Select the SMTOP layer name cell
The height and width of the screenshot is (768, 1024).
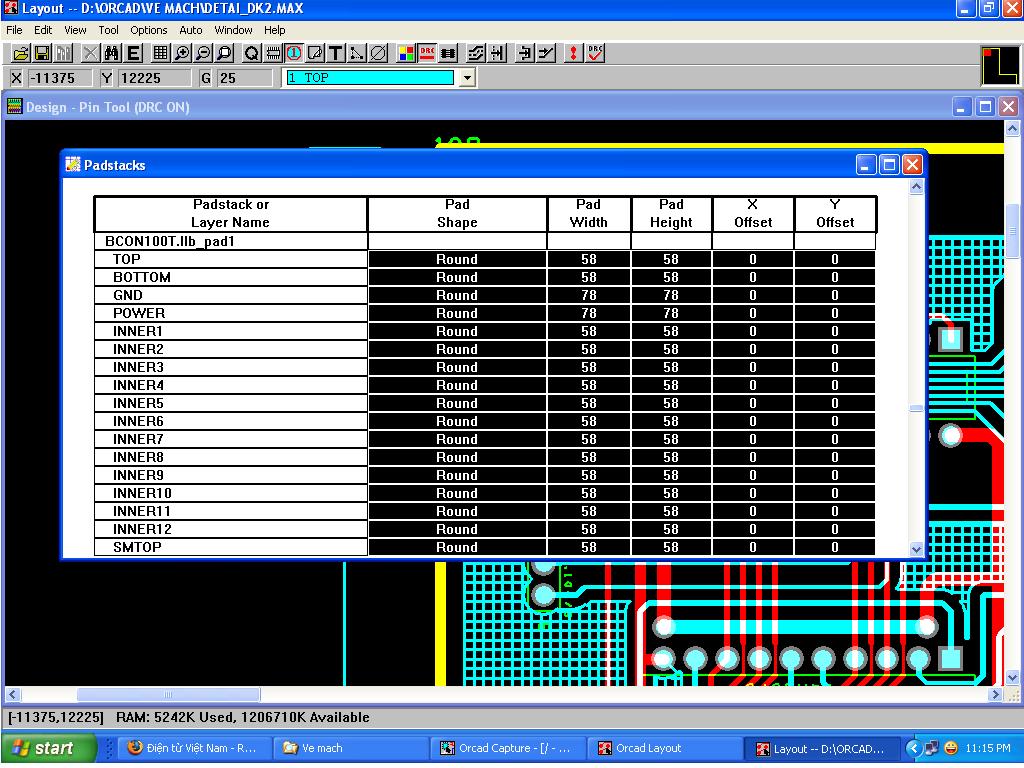pyautogui.click(x=231, y=547)
